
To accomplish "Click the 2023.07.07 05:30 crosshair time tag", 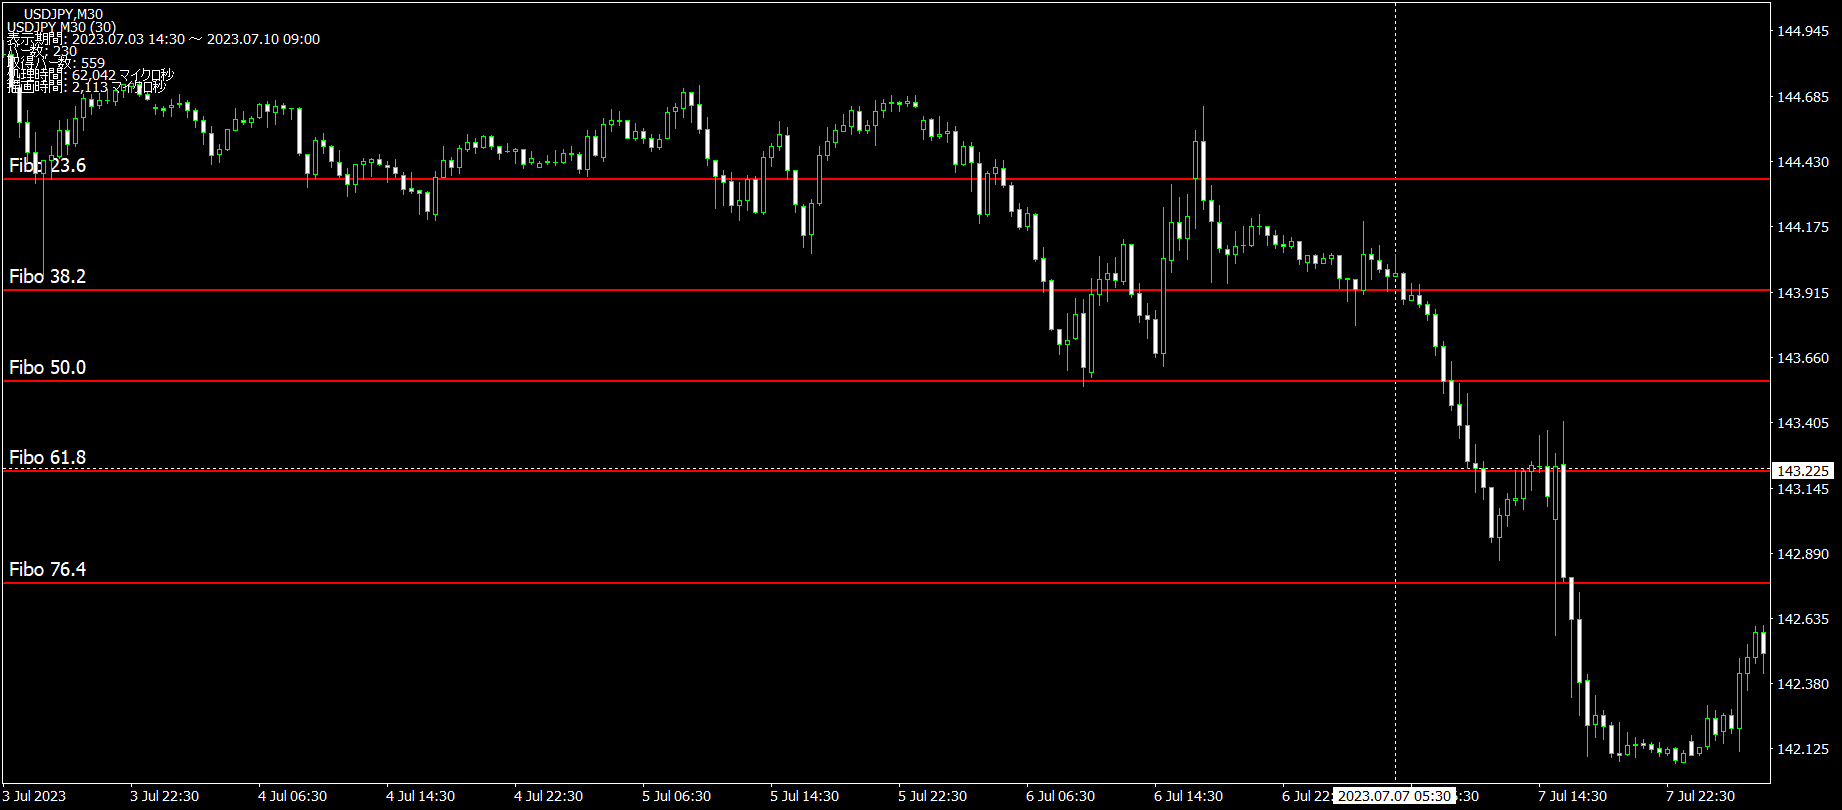I will (x=1394, y=796).
